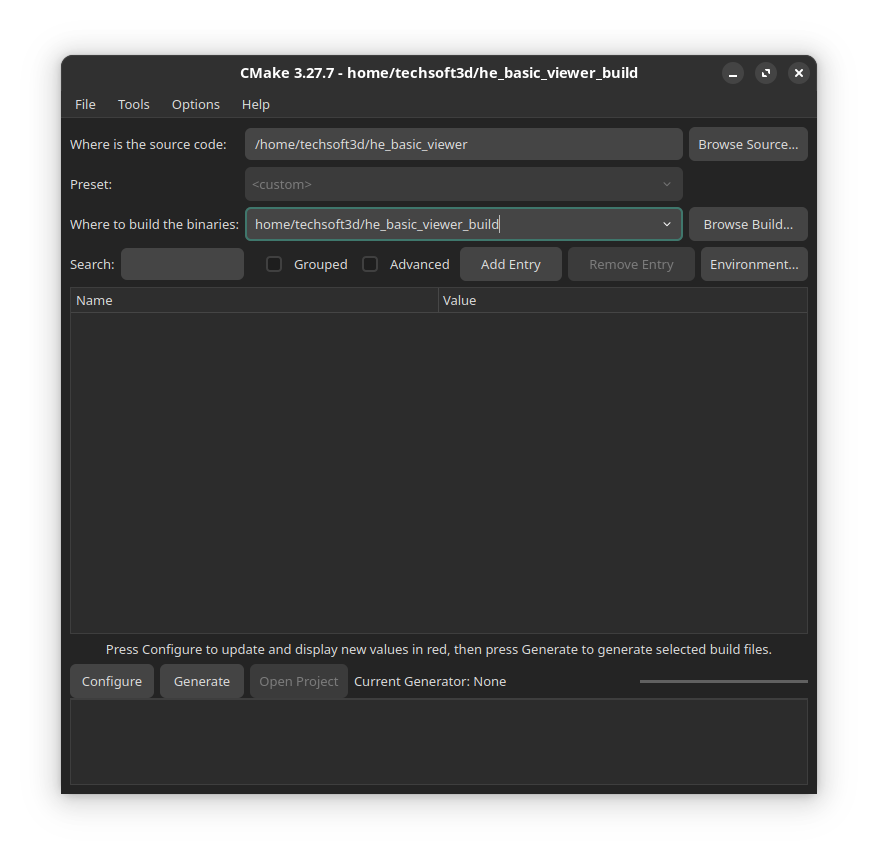
Task: Click the progress bar near generator label
Action: pyautogui.click(x=723, y=681)
